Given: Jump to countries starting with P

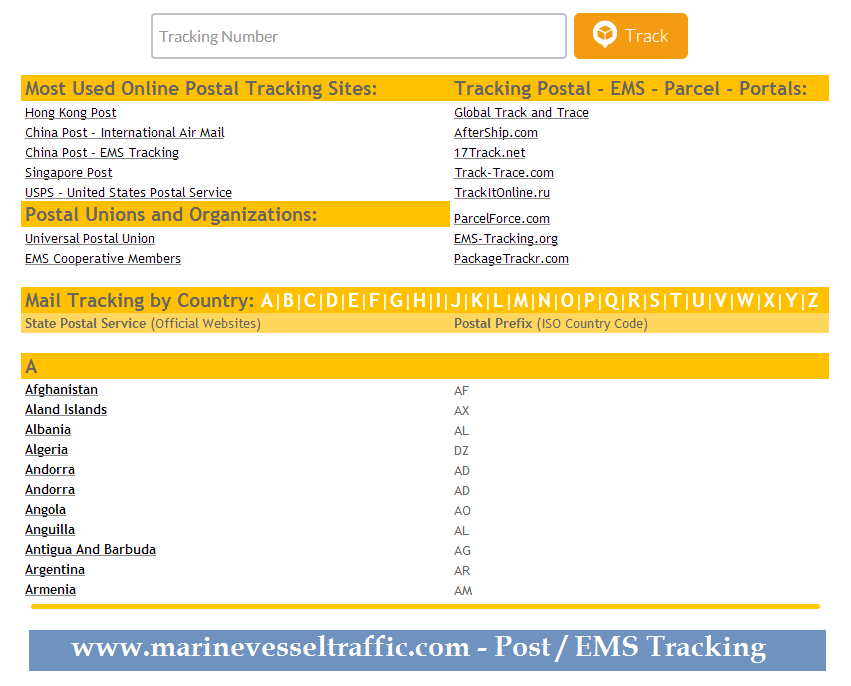Looking at the screenshot, I should point(589,301).
